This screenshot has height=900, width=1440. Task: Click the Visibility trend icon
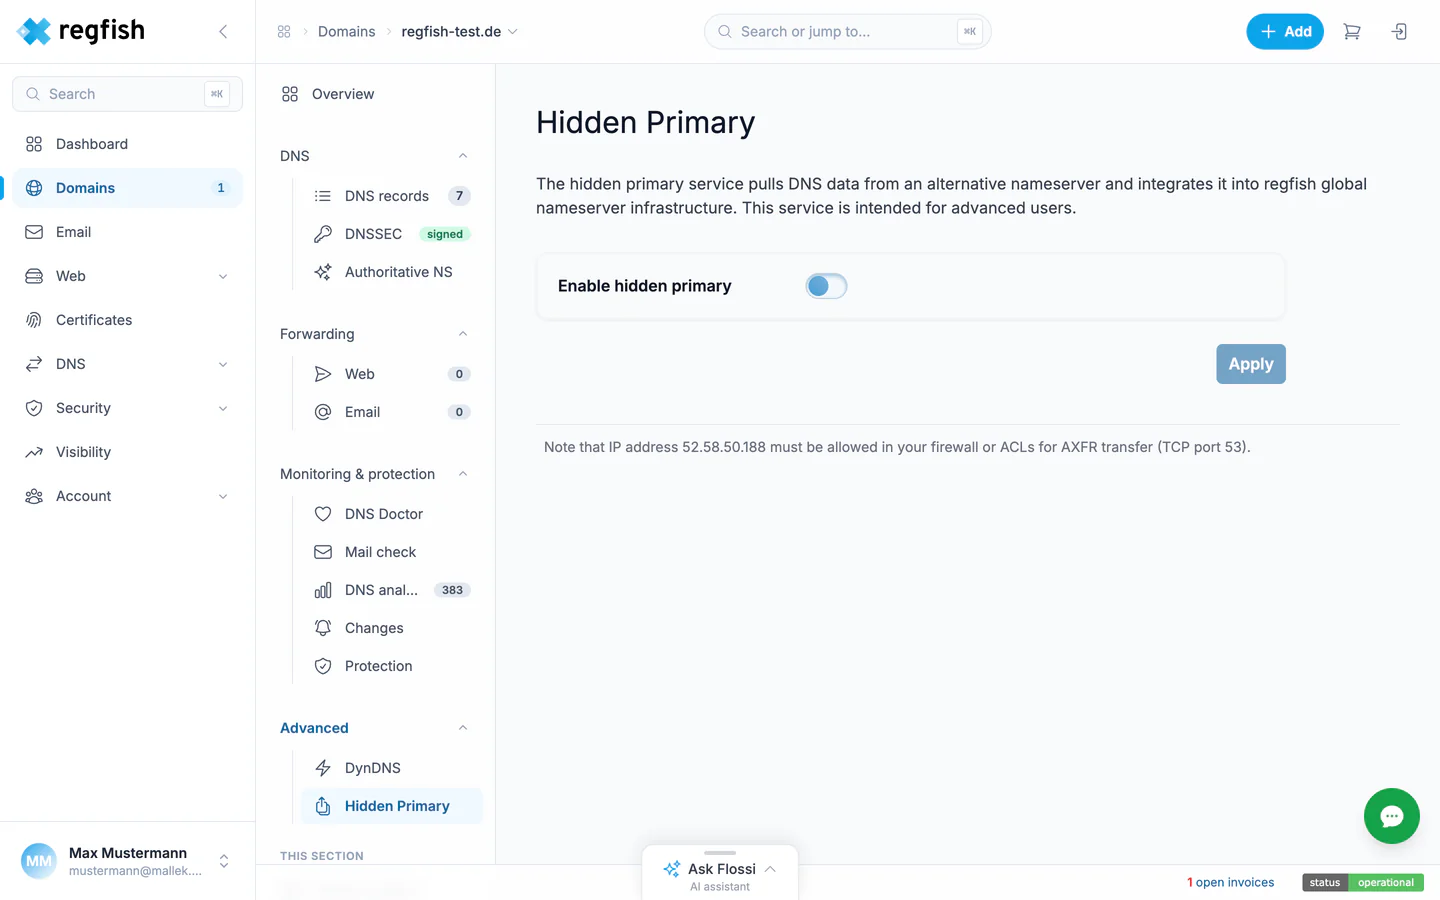tap(34, 452)
